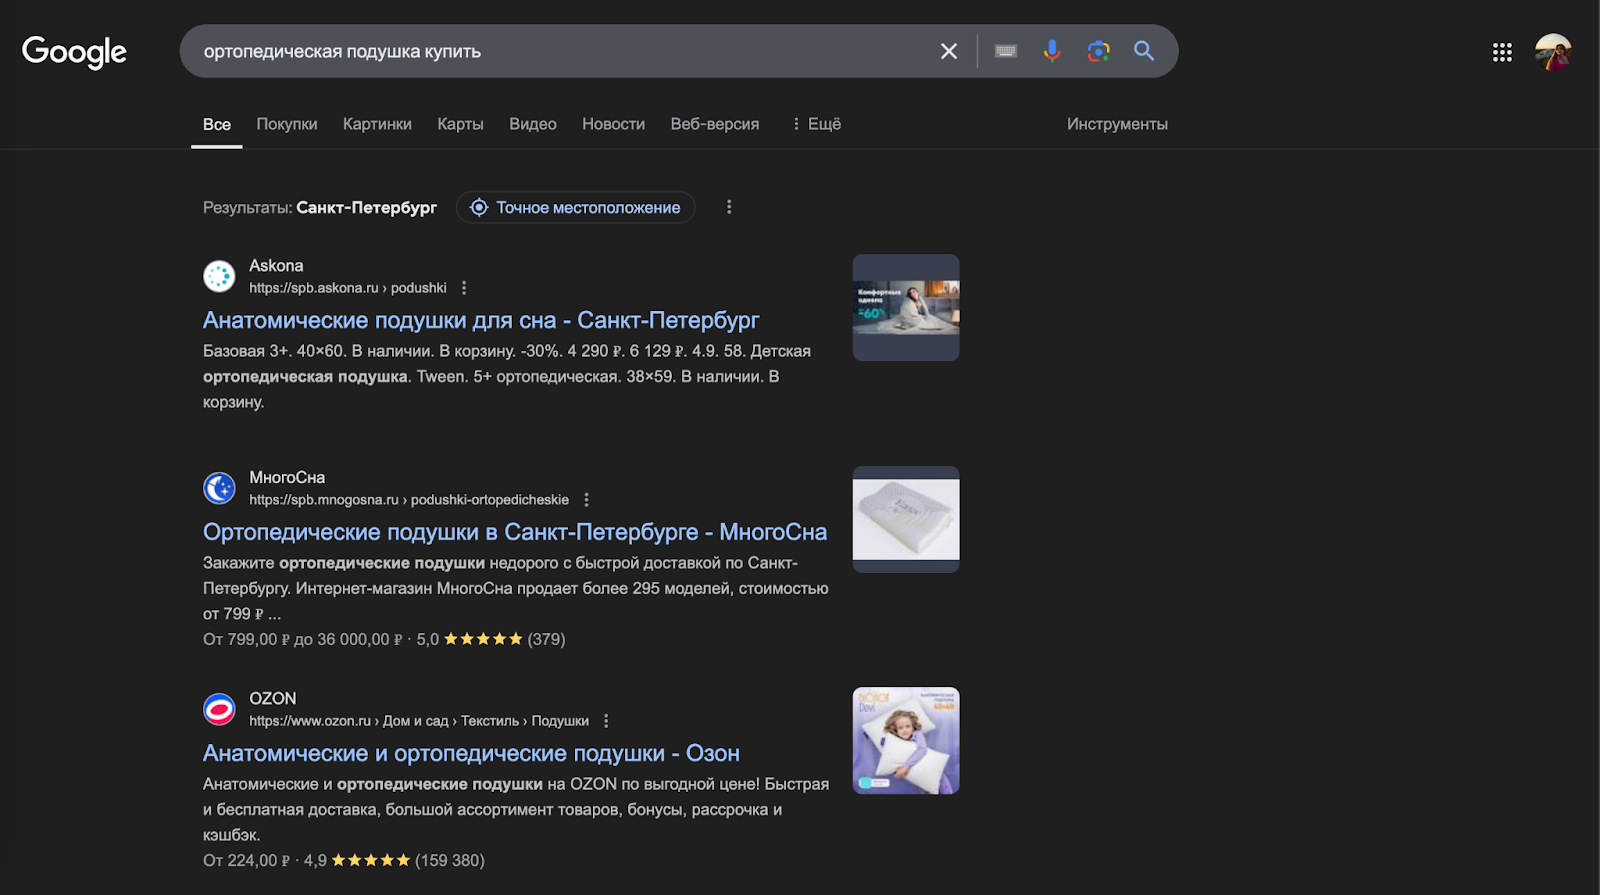Open the Новости tab
The width and height of the screenshot is (1600, 895).
click(x=613, y=124)
